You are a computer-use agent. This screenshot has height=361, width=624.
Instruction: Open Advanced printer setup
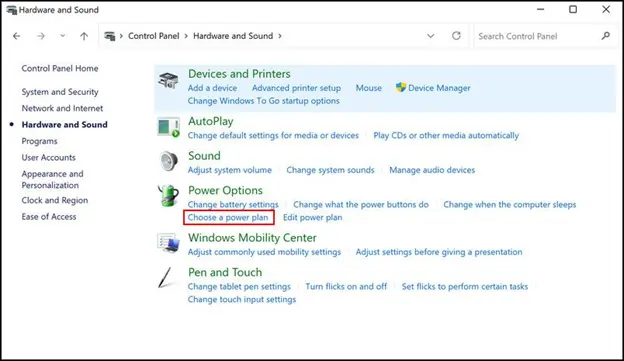click(296, 88)
